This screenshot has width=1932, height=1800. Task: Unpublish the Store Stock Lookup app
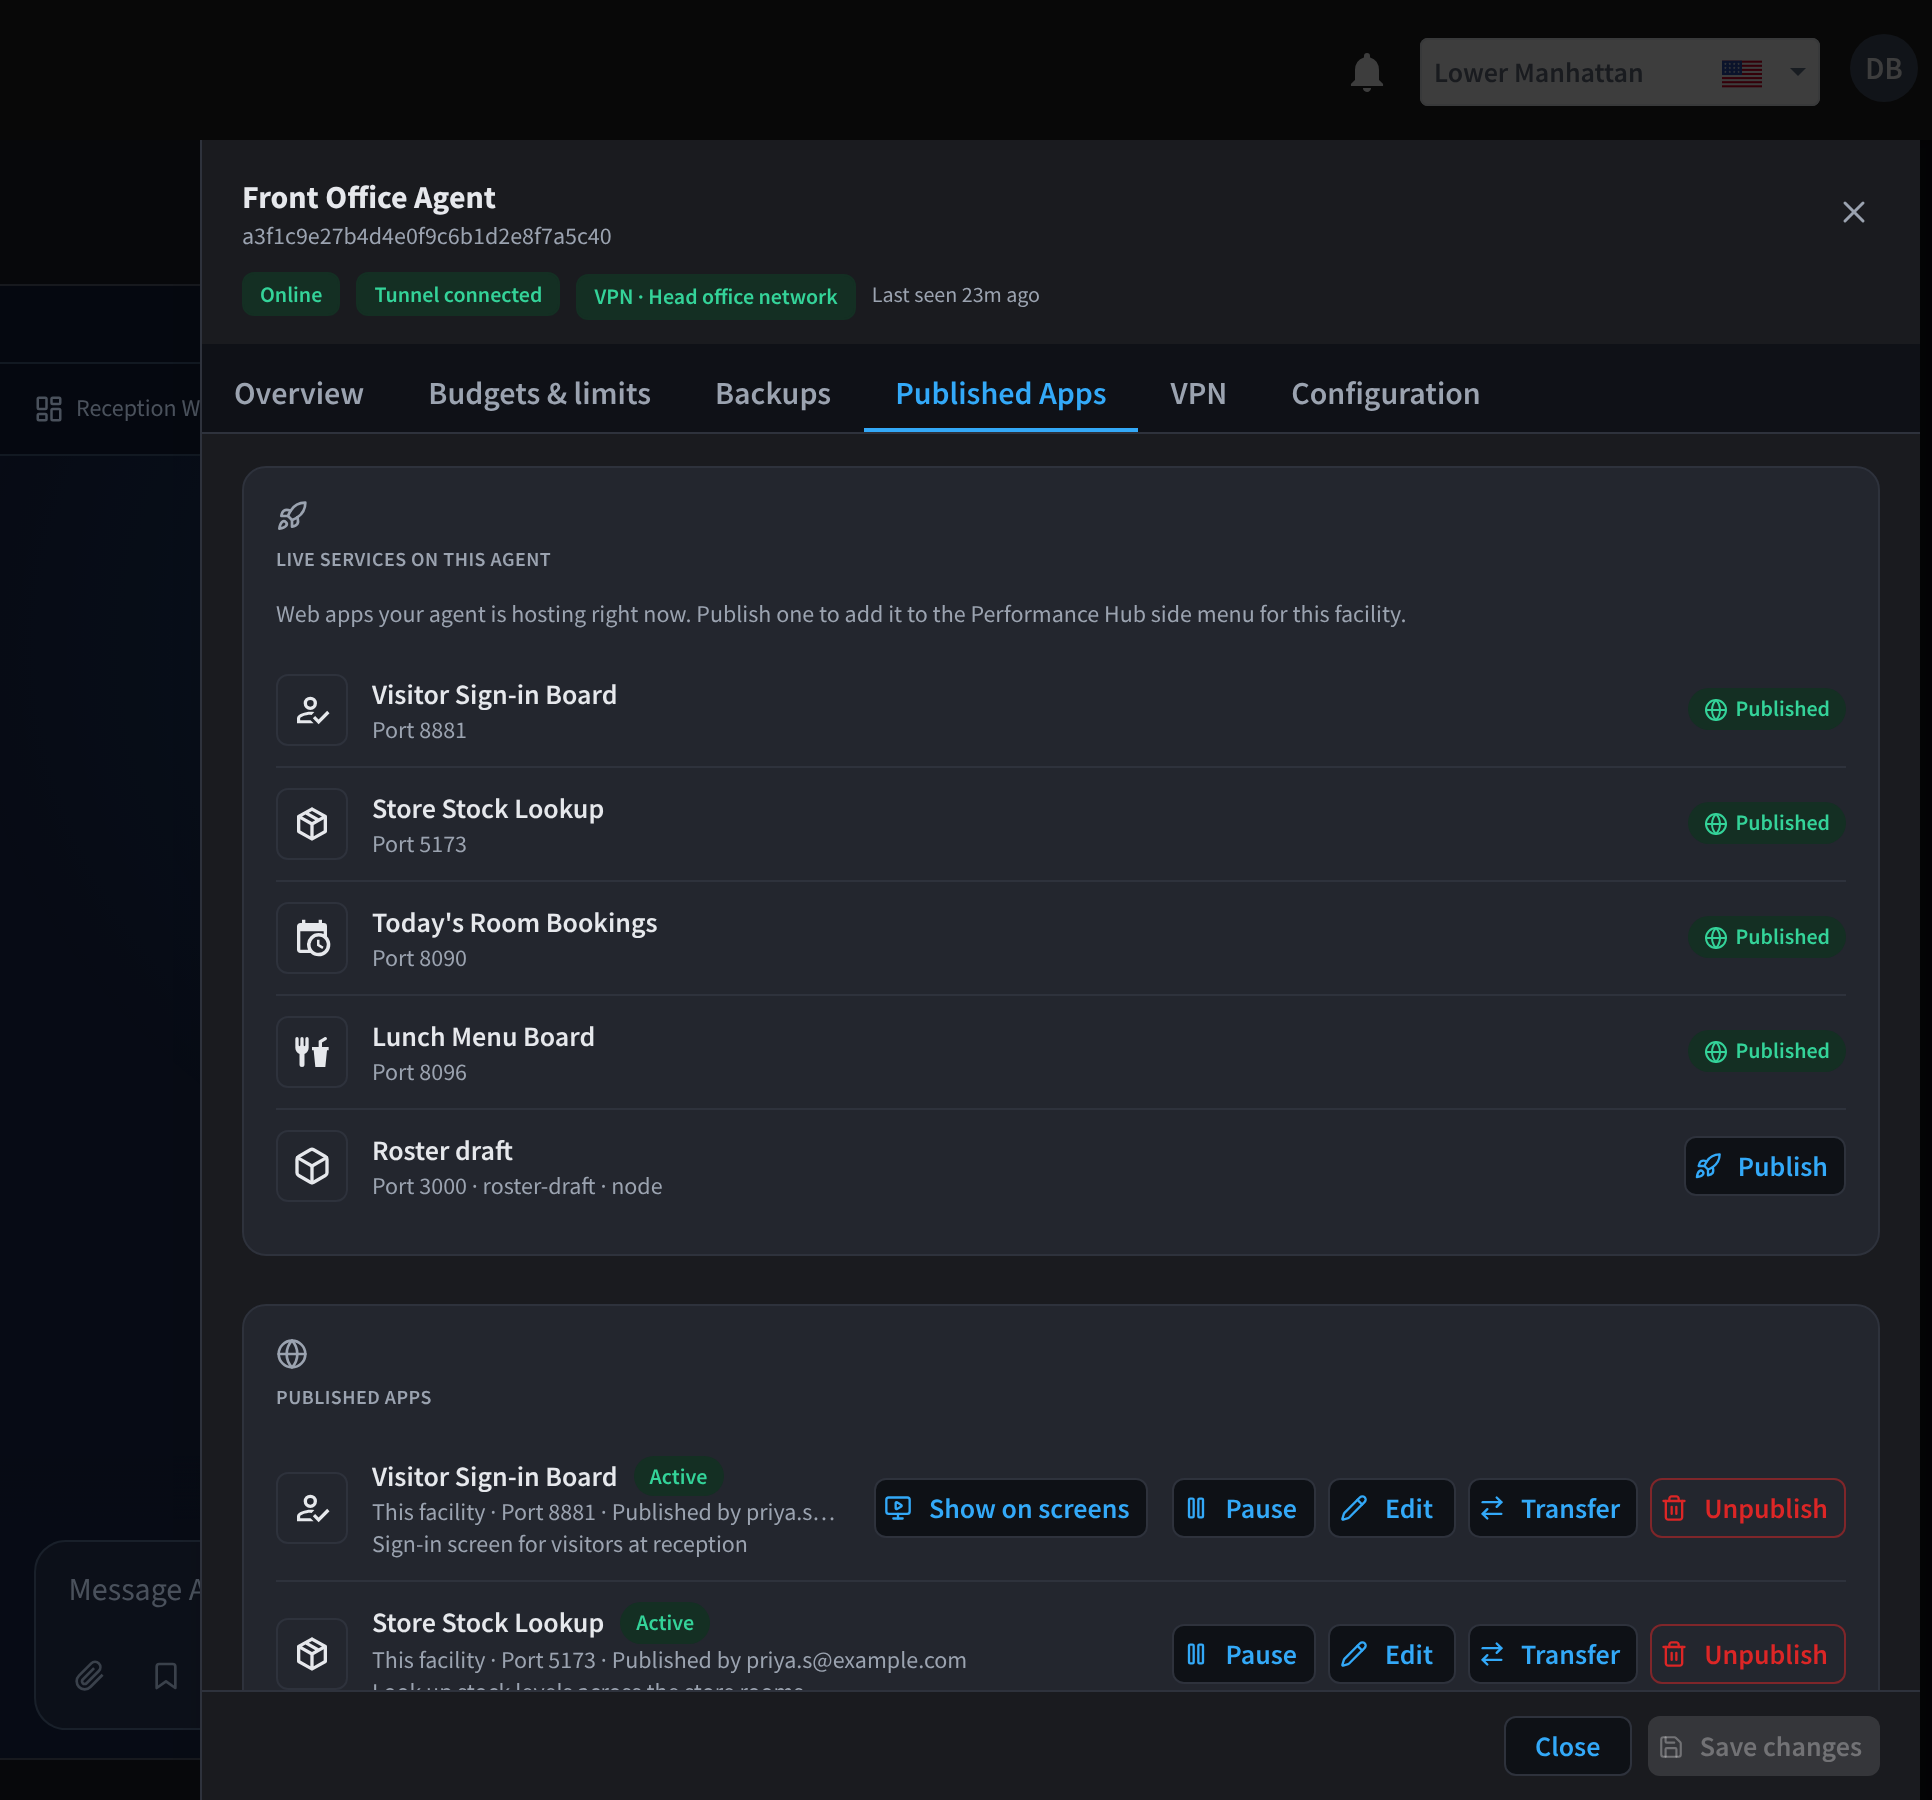pyautogui.click(x=1748, y=1654)
